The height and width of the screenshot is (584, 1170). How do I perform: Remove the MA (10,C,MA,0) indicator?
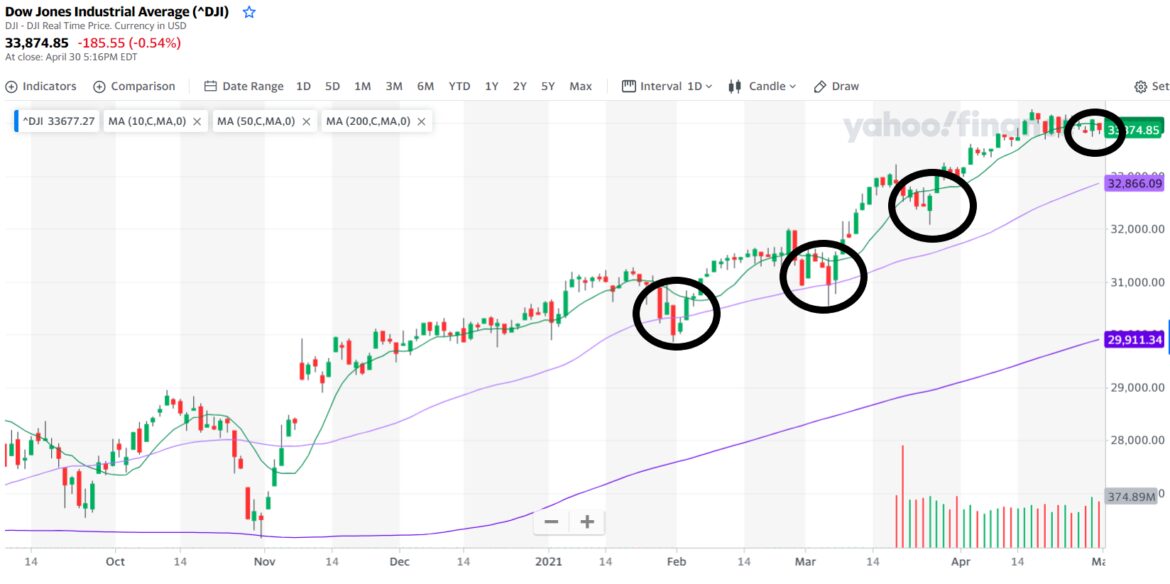click(x=198, y=121)
